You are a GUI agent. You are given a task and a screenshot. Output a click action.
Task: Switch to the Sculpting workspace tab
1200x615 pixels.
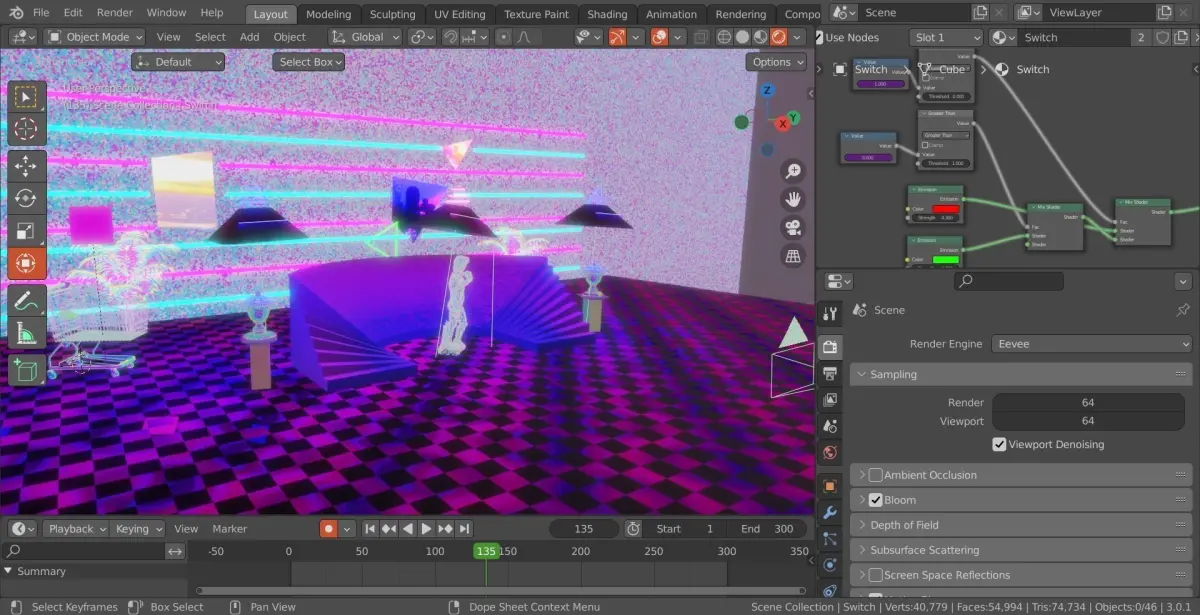[392, 14]
